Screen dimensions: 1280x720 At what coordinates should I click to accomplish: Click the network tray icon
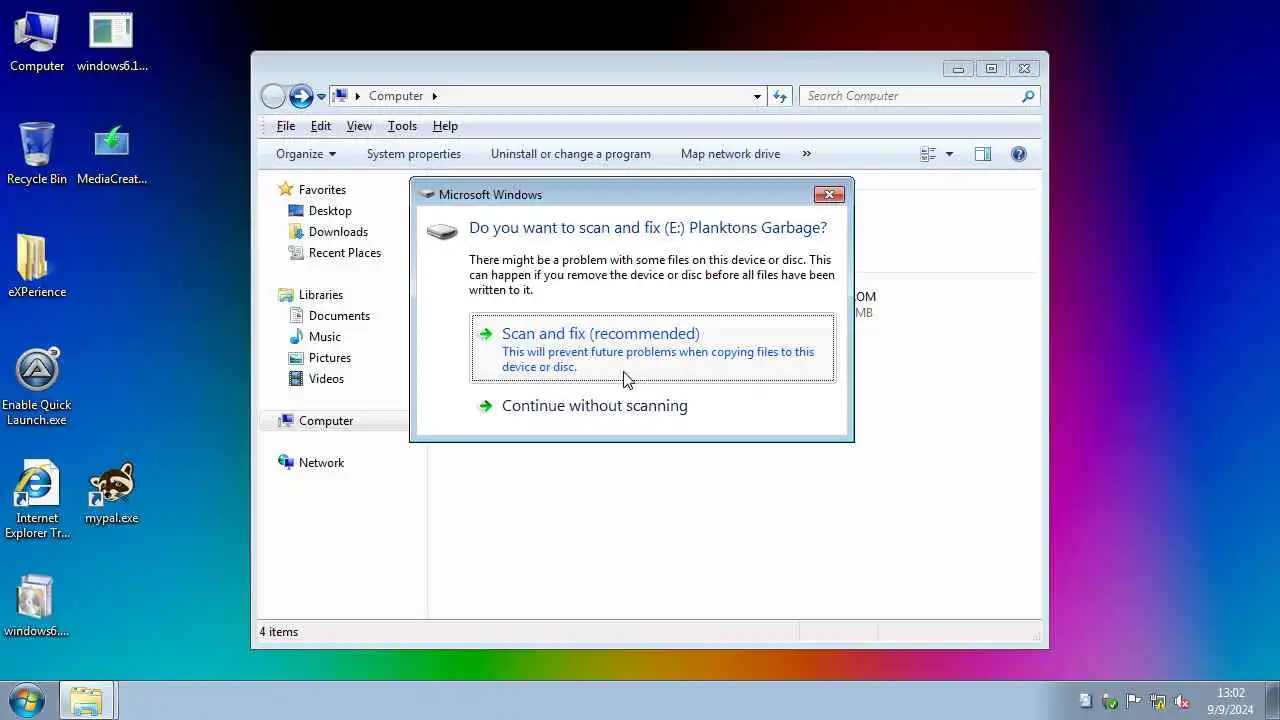coord(1157,701)
